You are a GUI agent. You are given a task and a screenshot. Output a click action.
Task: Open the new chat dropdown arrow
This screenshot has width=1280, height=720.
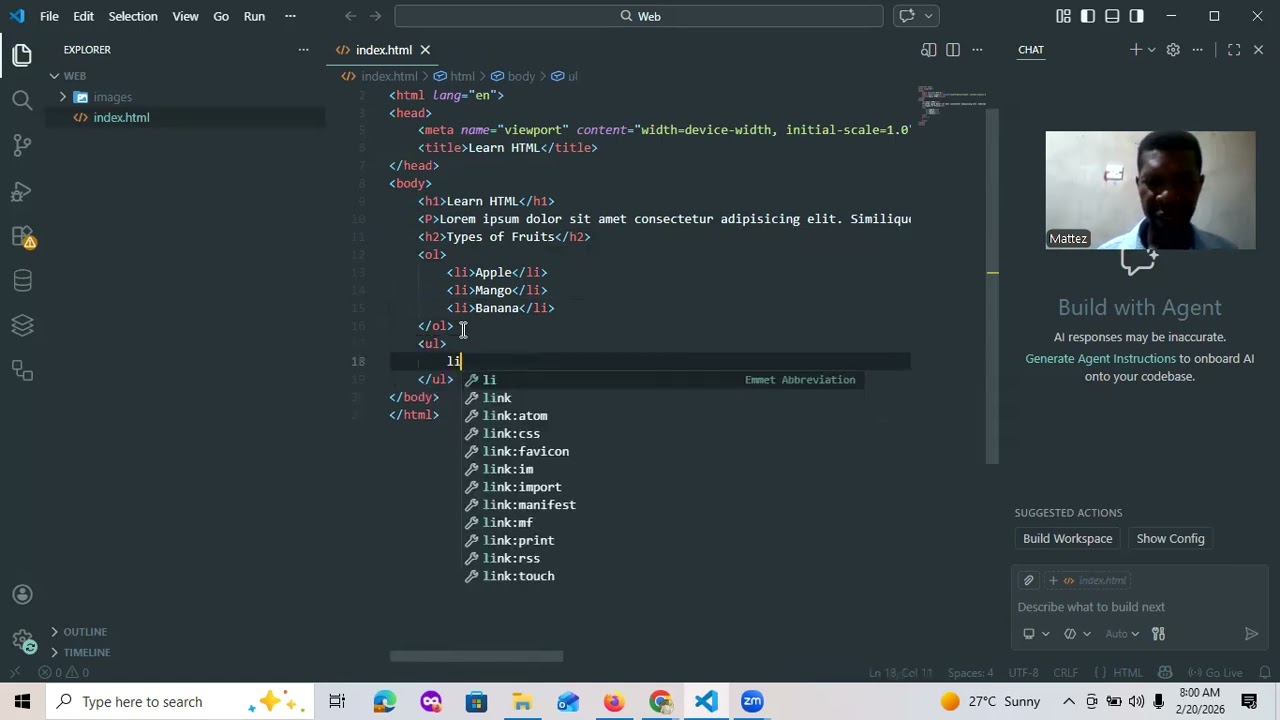point(1151,50)
